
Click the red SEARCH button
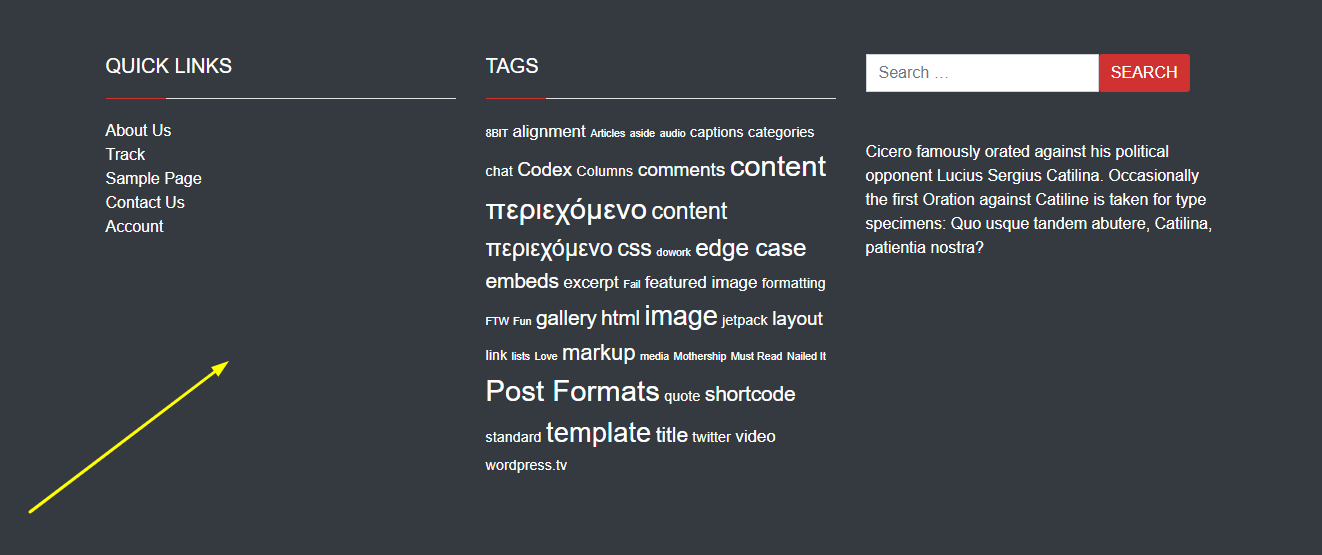click(x=1144, y=72)
